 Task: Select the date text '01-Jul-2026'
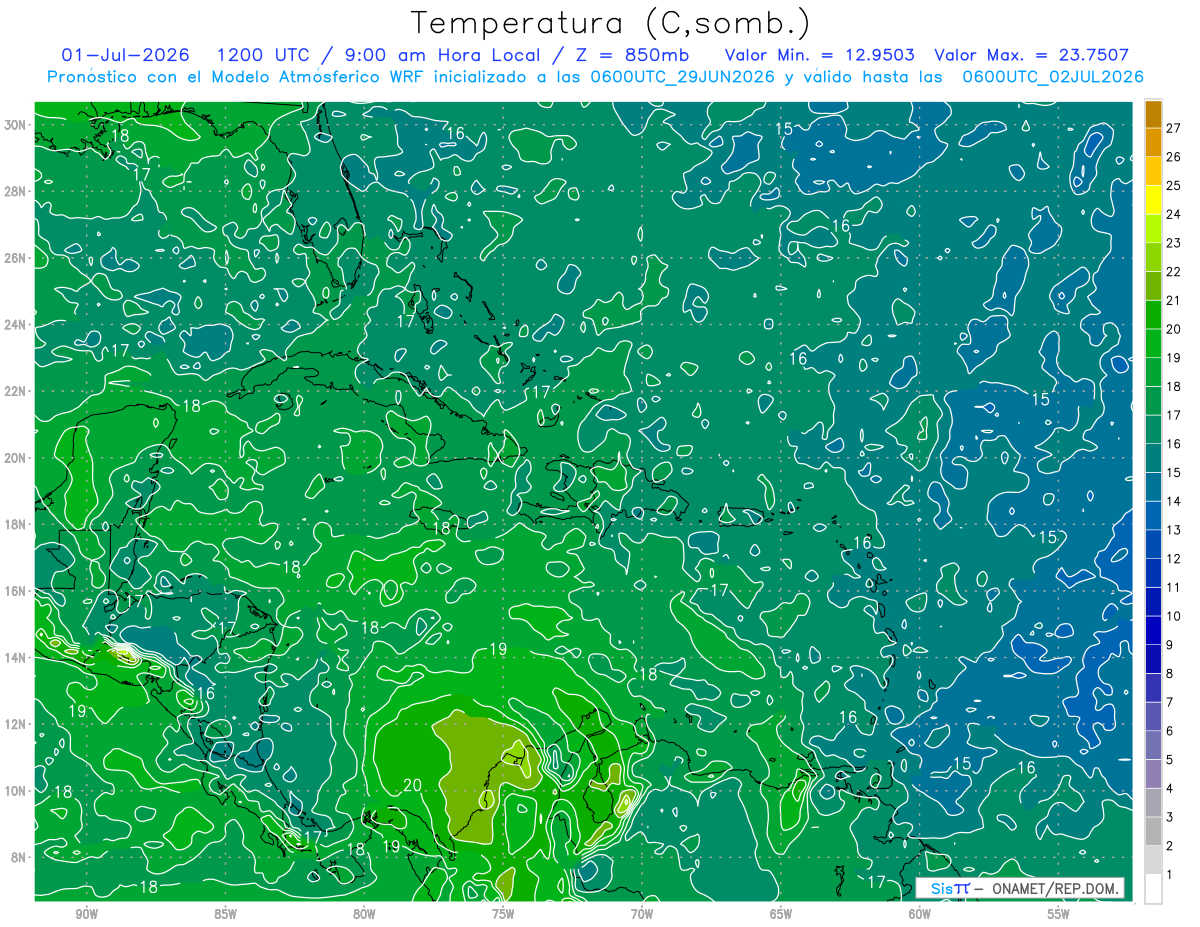(x=124, y=55)
